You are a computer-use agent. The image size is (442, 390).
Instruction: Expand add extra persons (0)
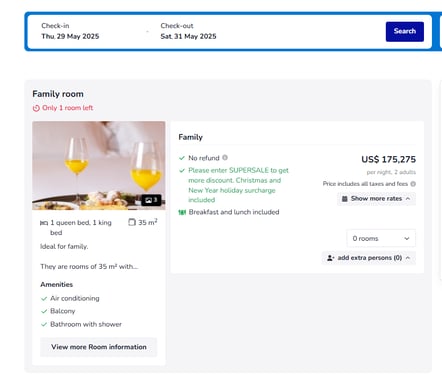[x=369, y=258]
